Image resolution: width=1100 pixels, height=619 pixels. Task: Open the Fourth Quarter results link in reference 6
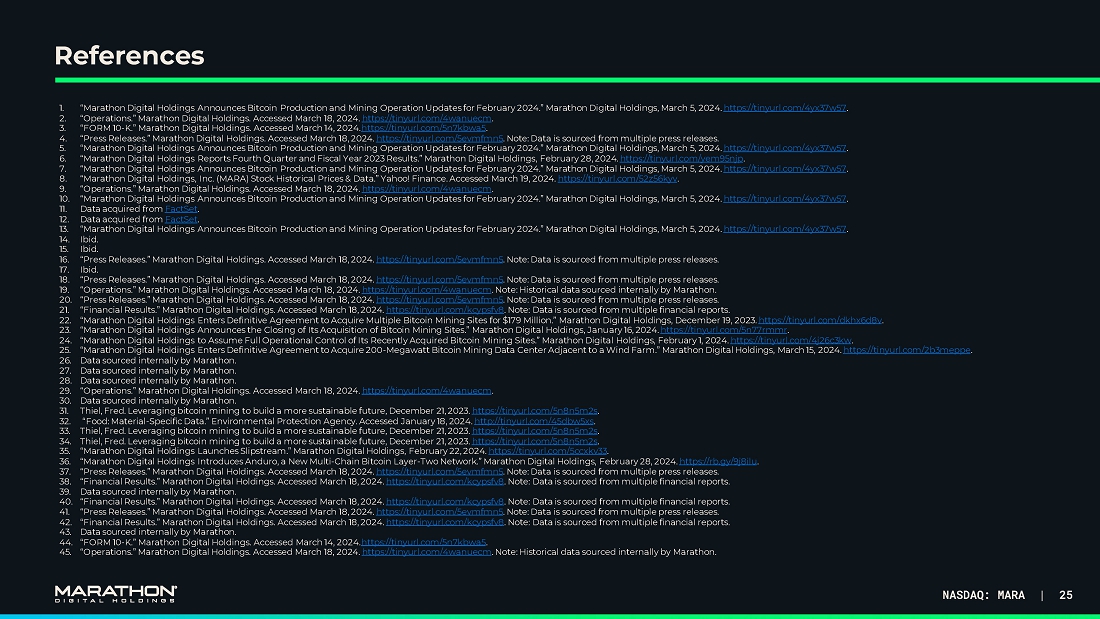[x=681, y=159]
